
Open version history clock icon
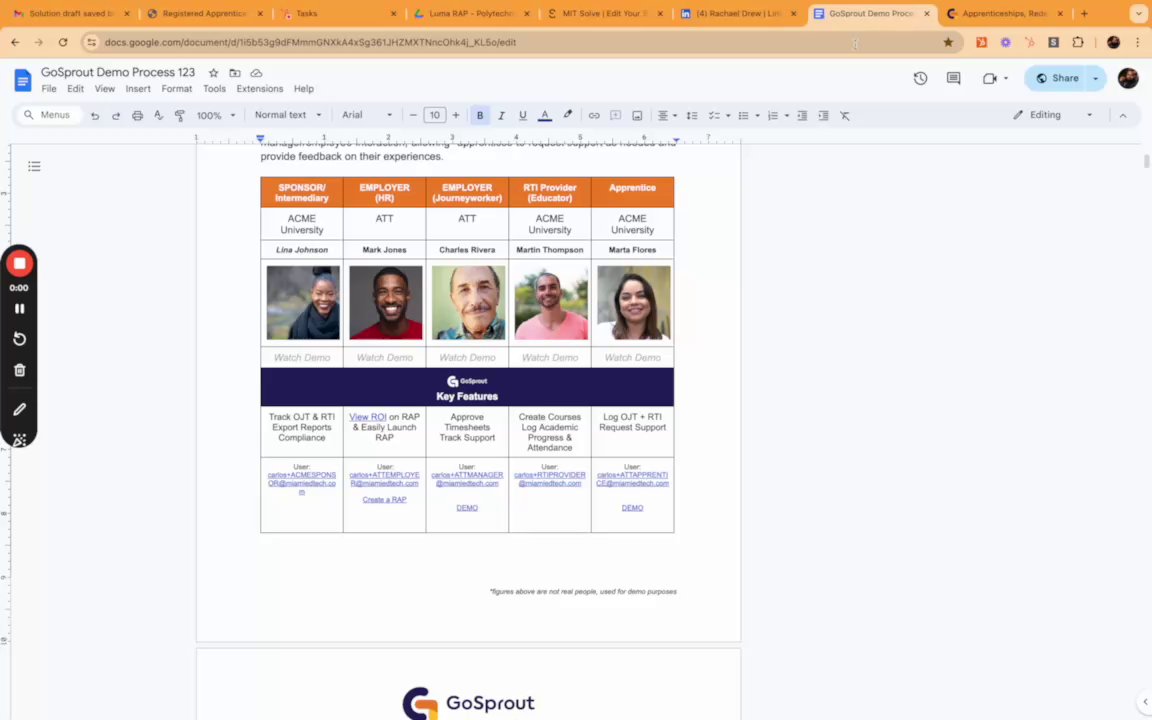[x=920, y=79]
